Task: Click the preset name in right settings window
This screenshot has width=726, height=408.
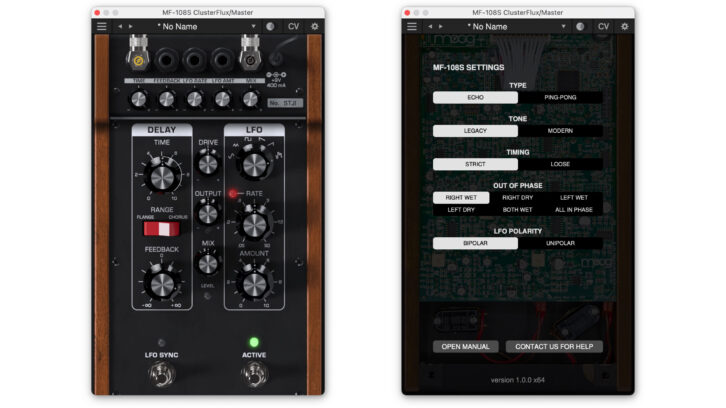Action: point(488,27)
